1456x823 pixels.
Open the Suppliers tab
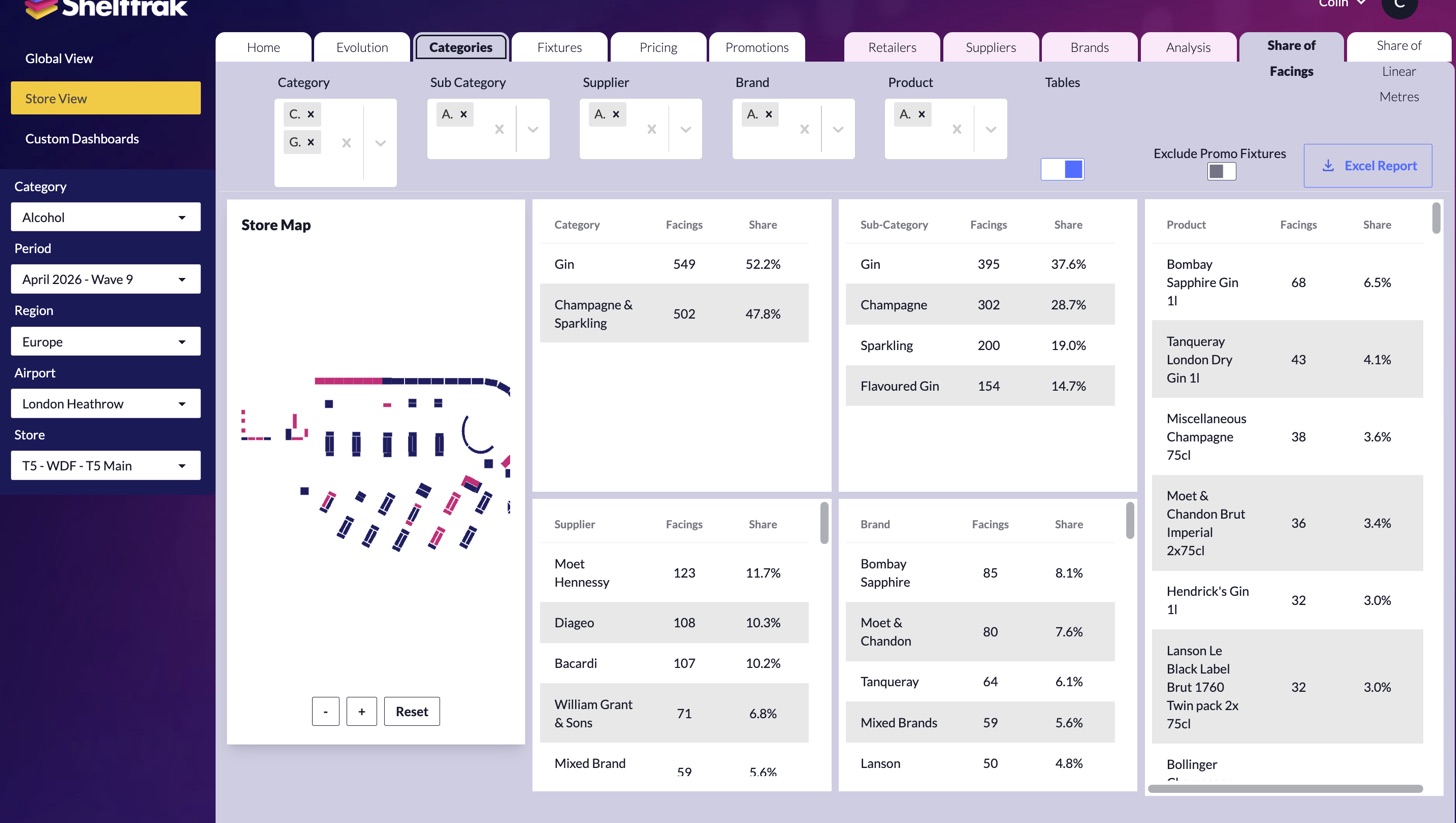coord(991,47)
